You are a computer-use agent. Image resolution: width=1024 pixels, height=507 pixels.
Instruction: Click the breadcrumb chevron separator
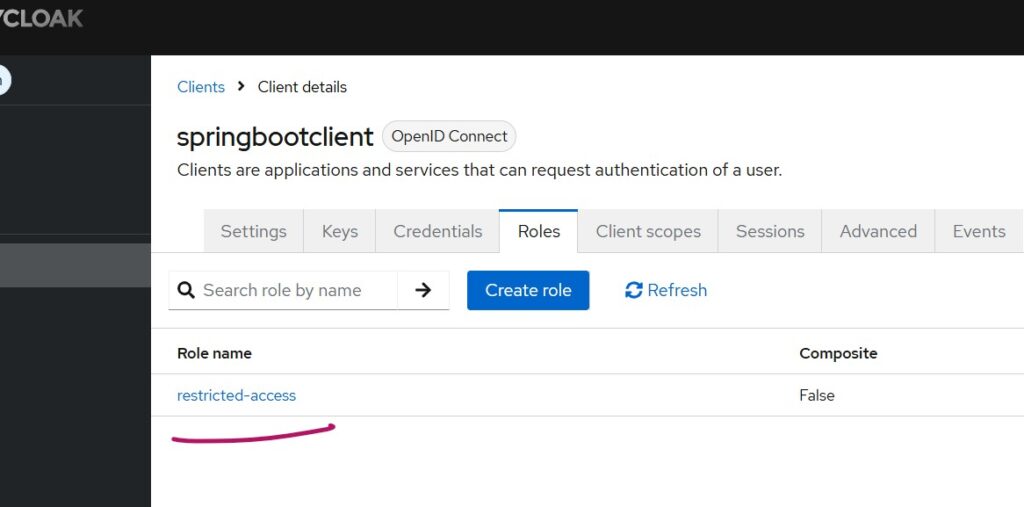coord(241,87)
